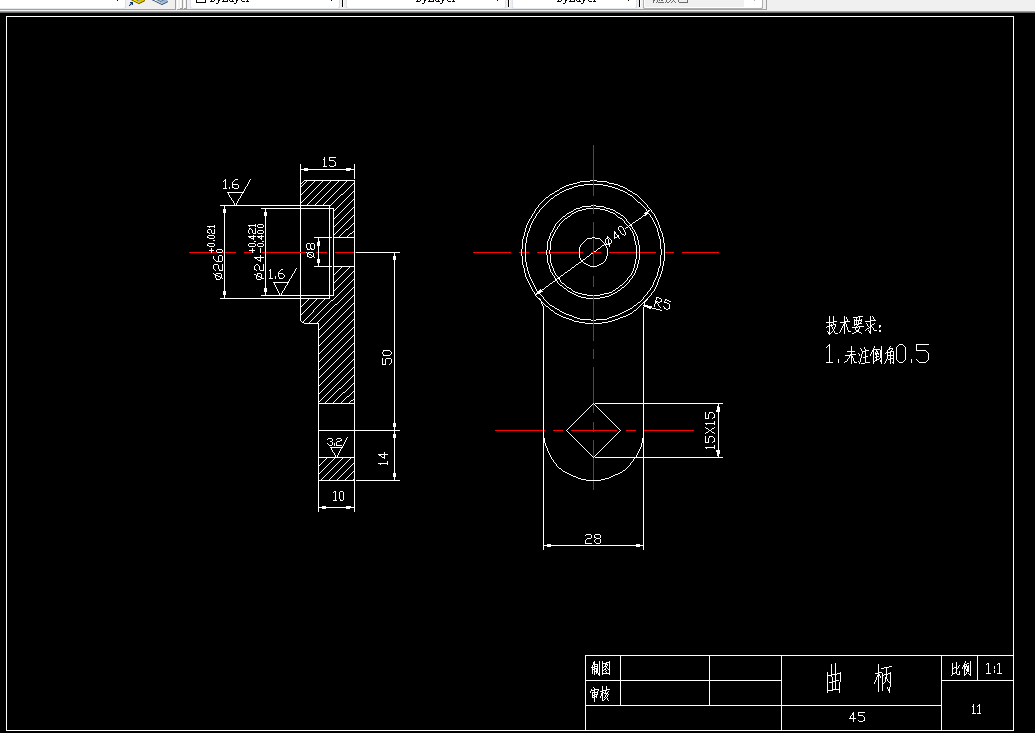Screen dimensions: 1035x733
Task: Select the 50 center-distance dimension text
Action: [387, 357]
